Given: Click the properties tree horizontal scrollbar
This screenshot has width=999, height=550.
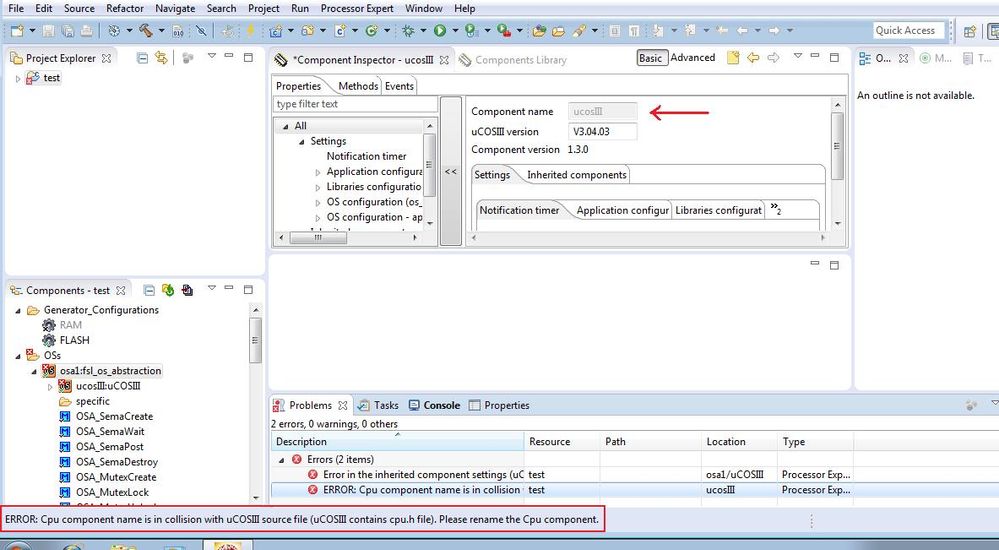Looking at the screenshot, I should click(347, 237).
